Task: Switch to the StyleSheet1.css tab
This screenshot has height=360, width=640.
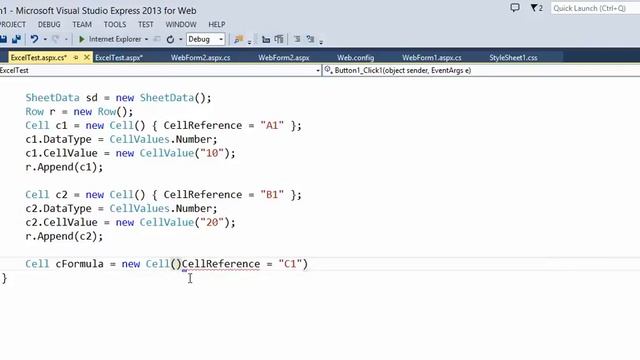Action: [x=513, y=58]
